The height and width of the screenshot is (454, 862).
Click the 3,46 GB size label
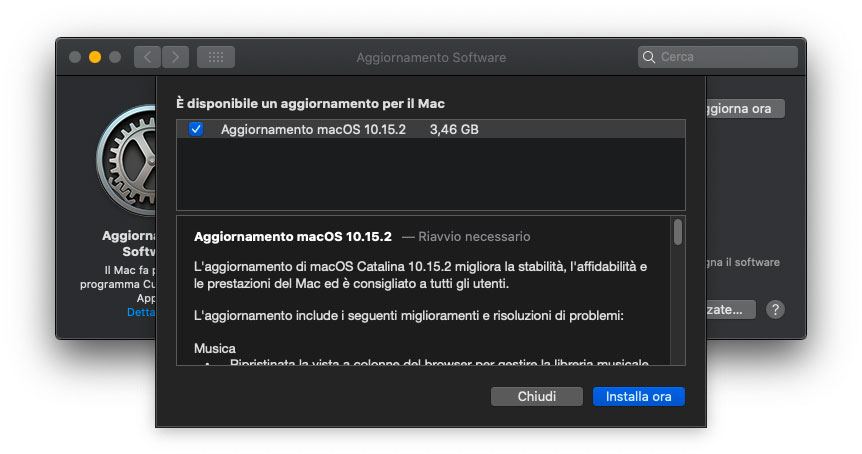tap(454, 129)
